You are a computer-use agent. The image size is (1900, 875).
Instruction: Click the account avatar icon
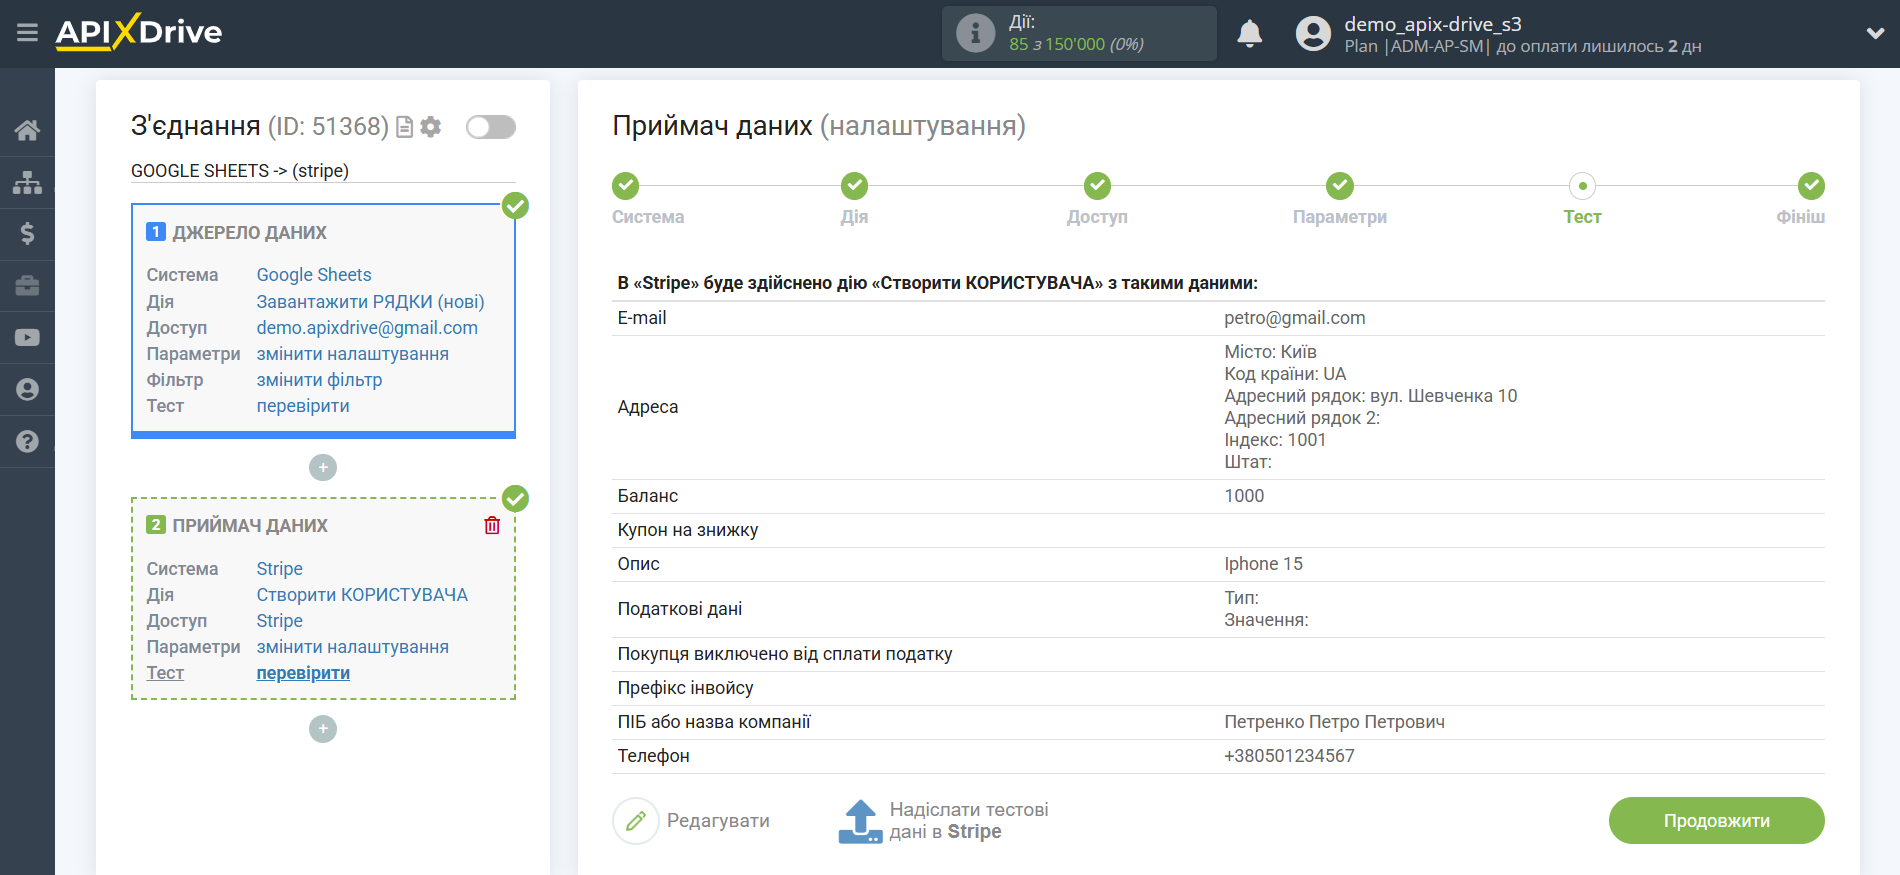[x=1313, y=34]
